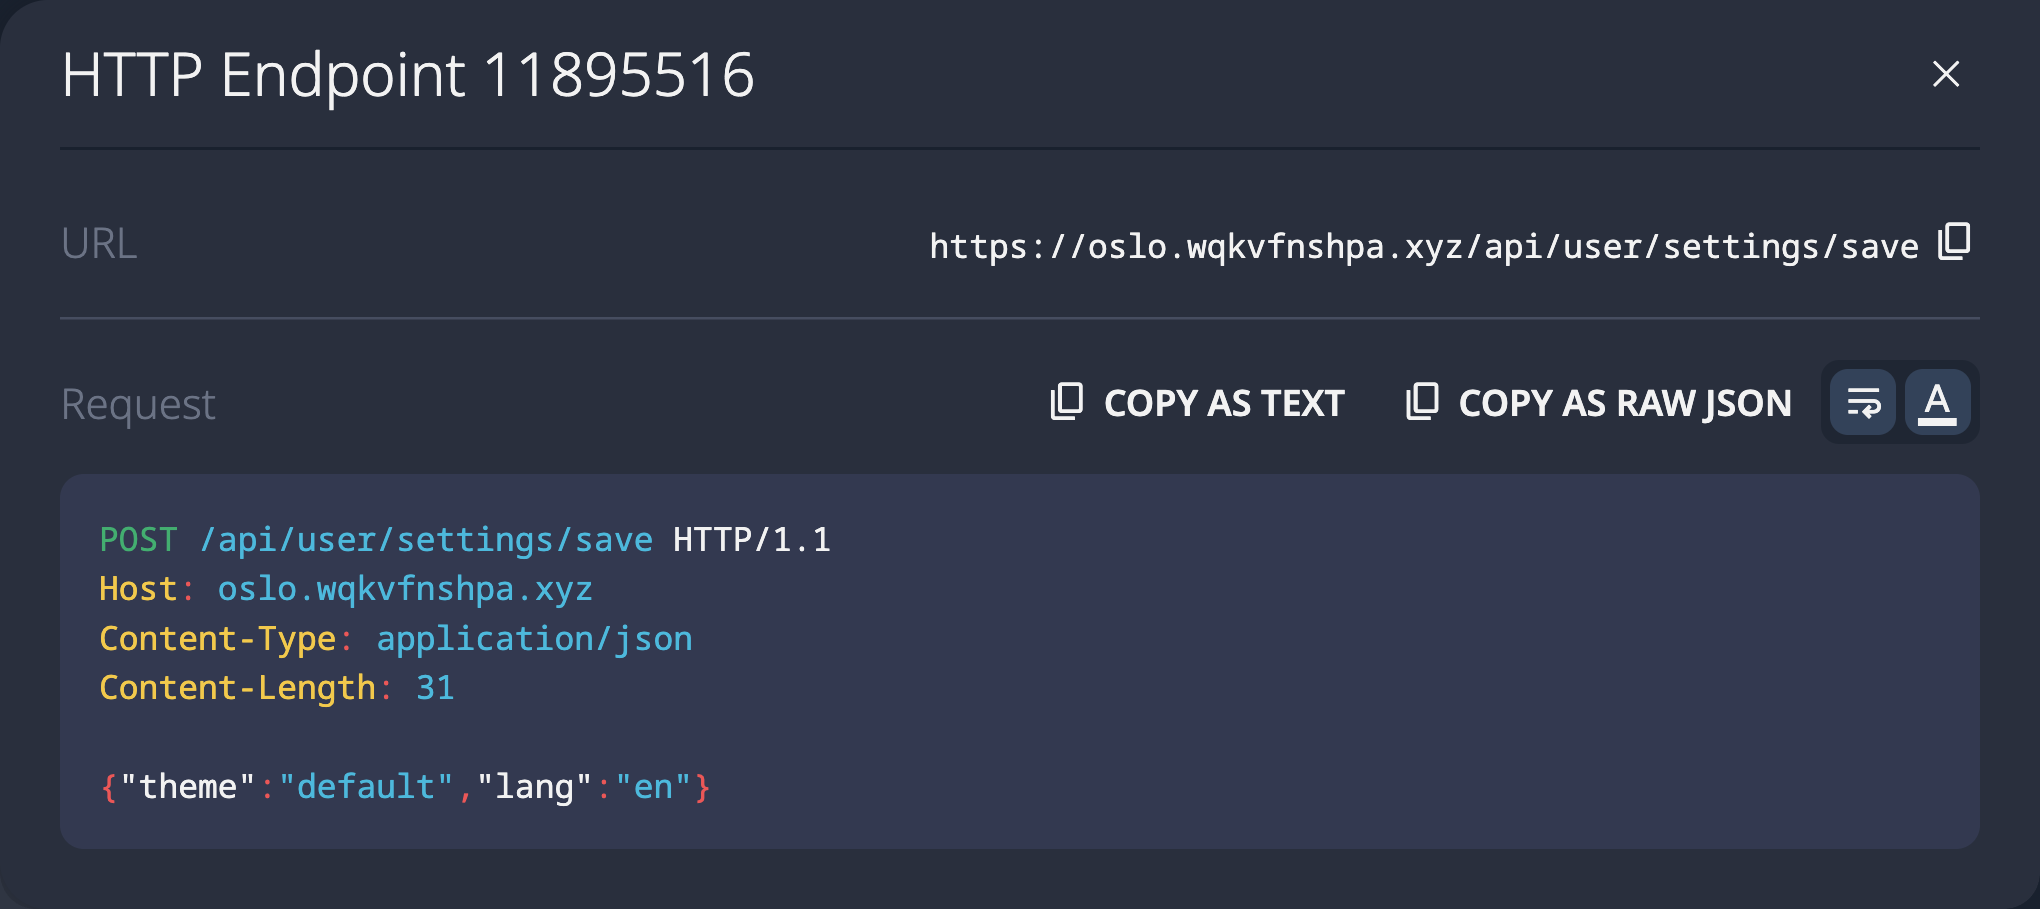Screen dimensions: 2040x909
Task: Click the Content-Type header name
Action: 217,638
